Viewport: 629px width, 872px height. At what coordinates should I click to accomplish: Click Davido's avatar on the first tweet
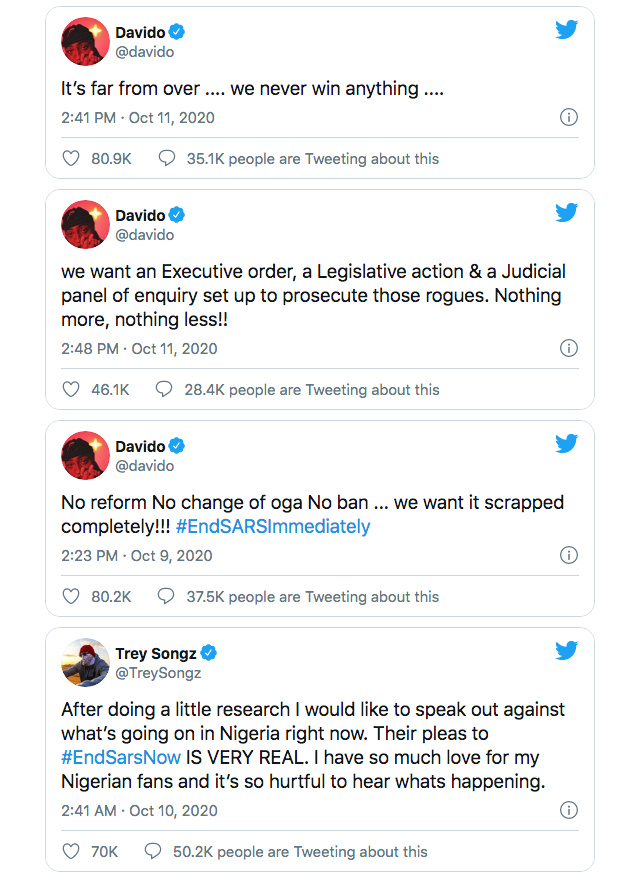(x=85, y=41)
